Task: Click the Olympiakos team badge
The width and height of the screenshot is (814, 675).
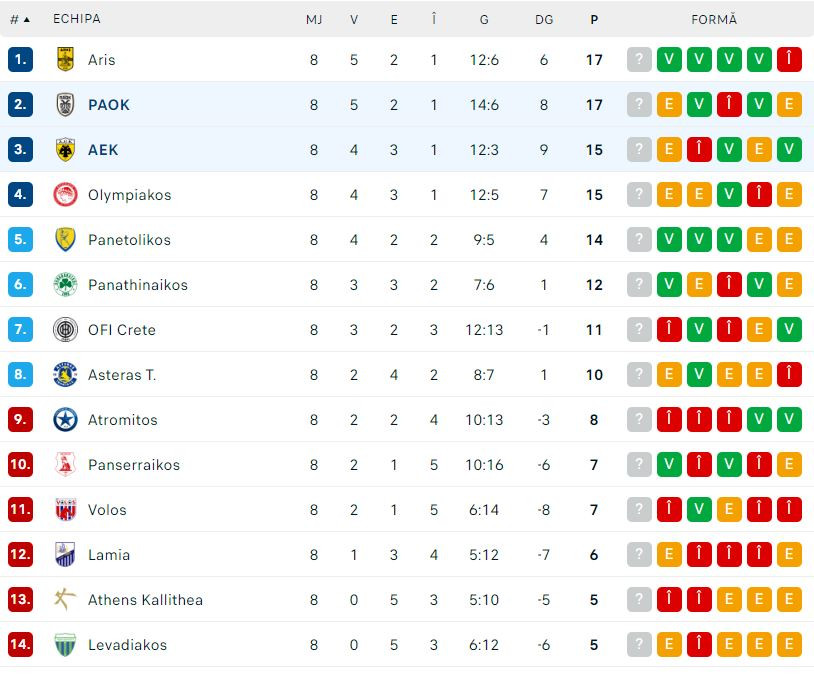Action: (66, 195)
